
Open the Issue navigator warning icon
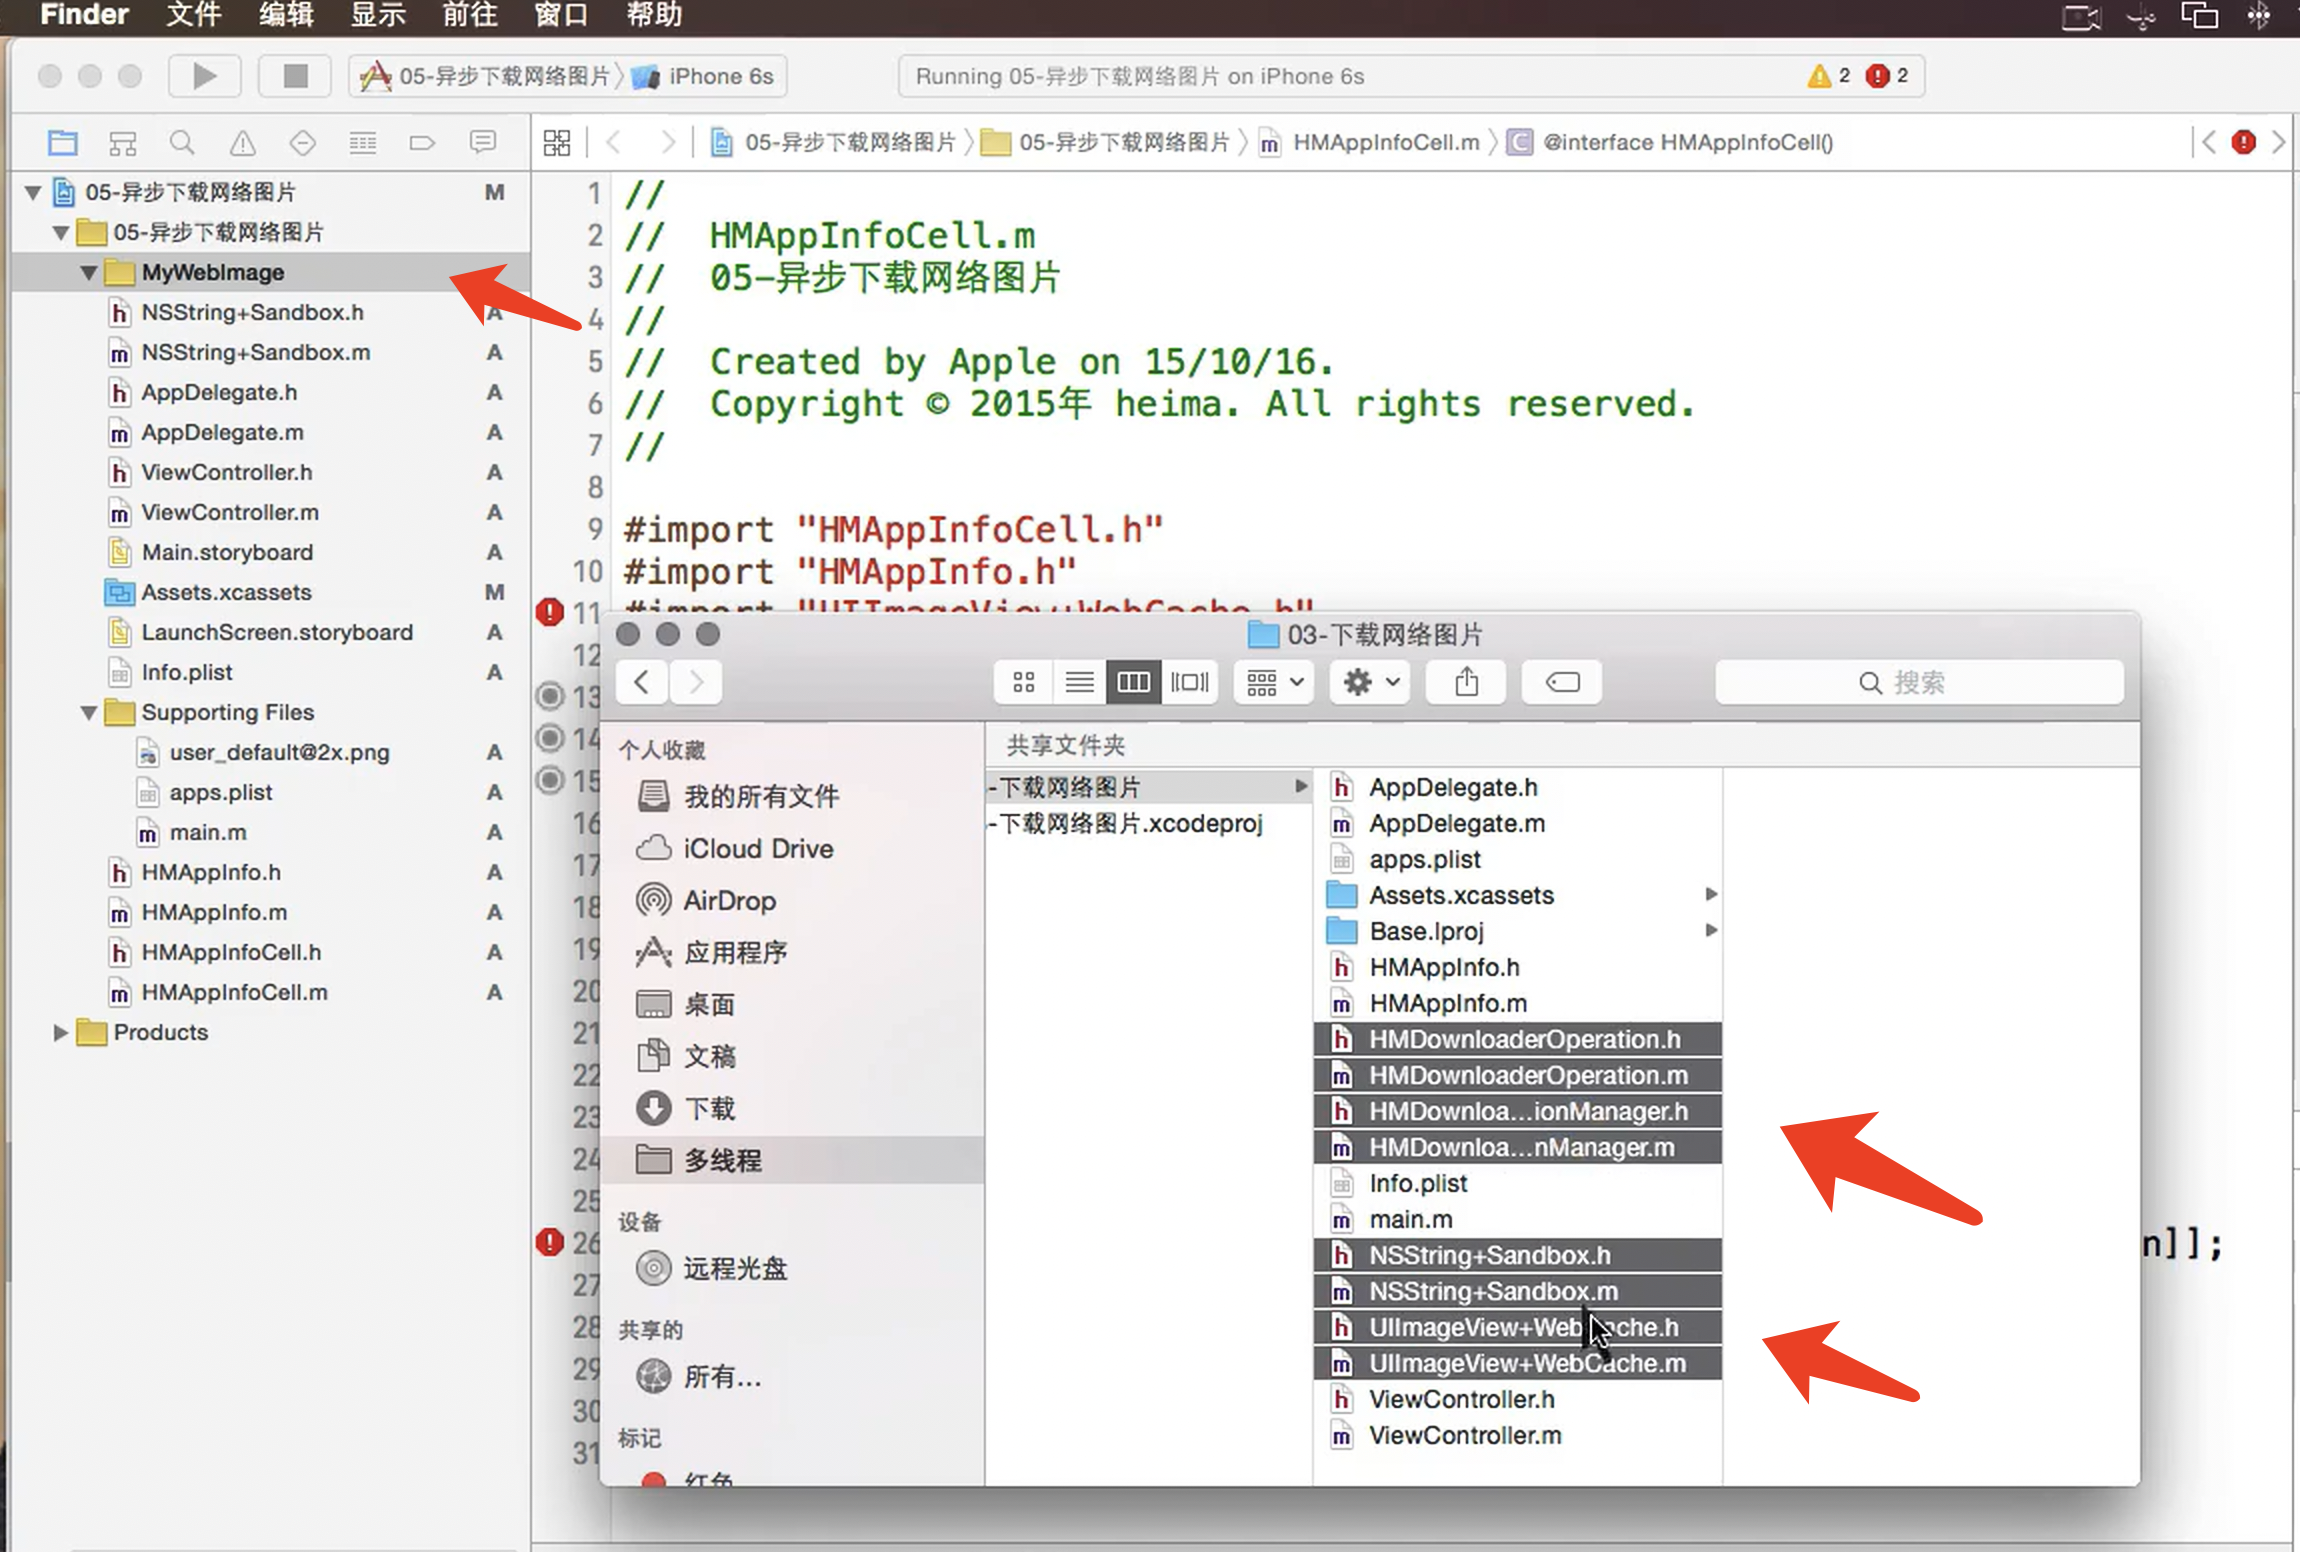(x=242, y=143)
